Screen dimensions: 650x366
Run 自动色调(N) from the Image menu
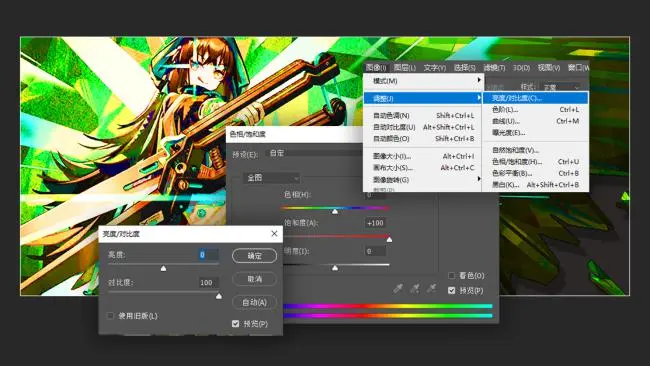click(422, 116)
